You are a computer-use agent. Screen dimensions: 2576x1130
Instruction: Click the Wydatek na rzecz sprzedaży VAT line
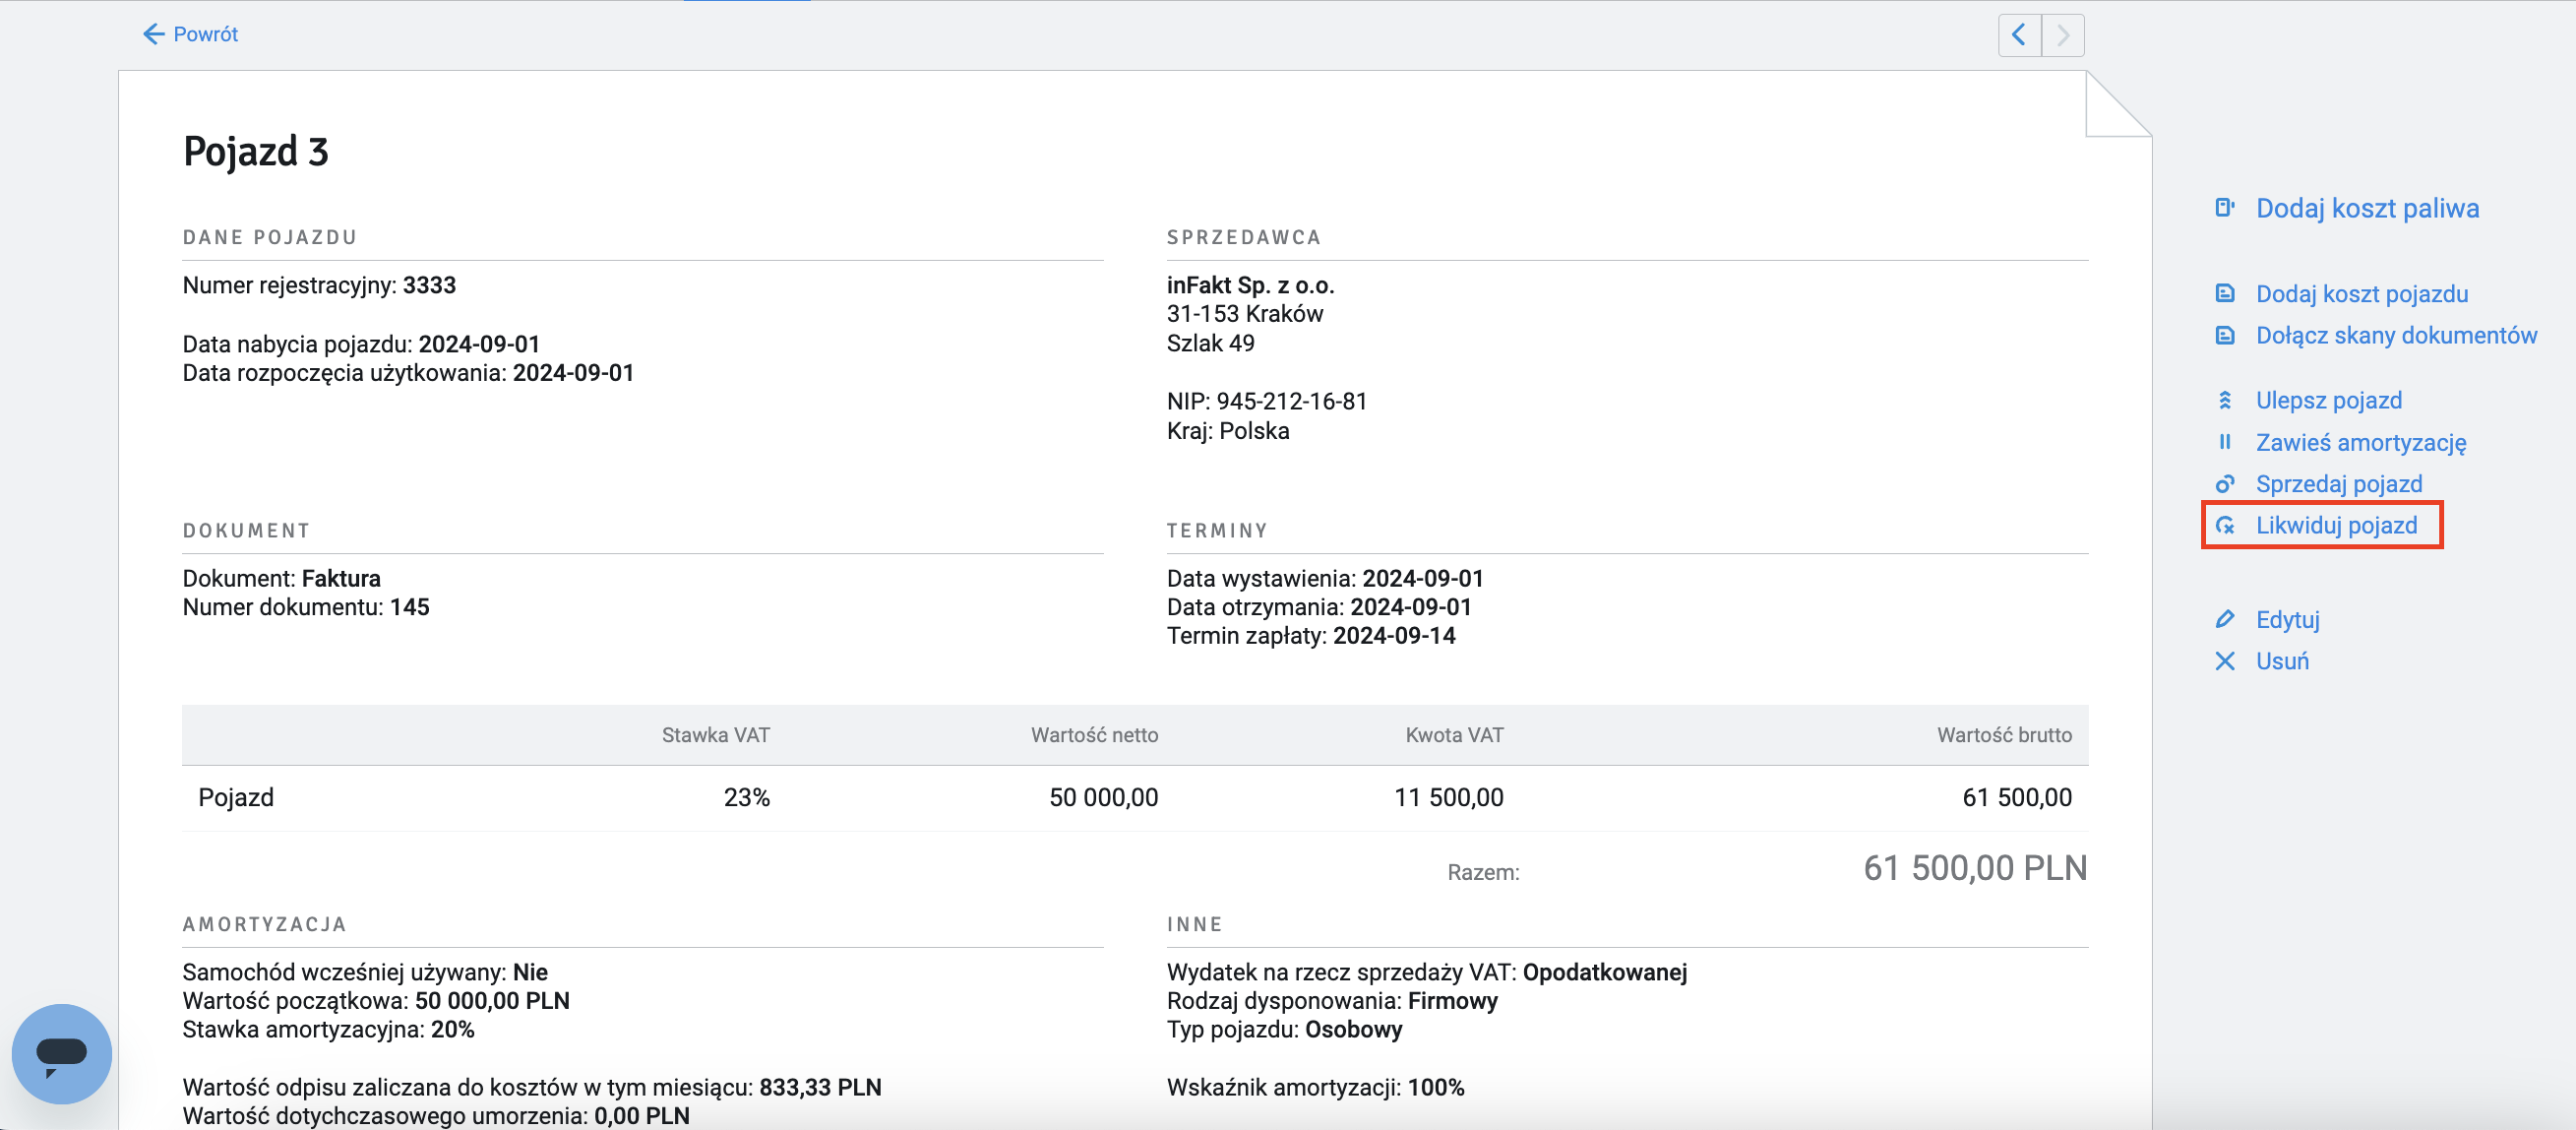coord(1427,973)
